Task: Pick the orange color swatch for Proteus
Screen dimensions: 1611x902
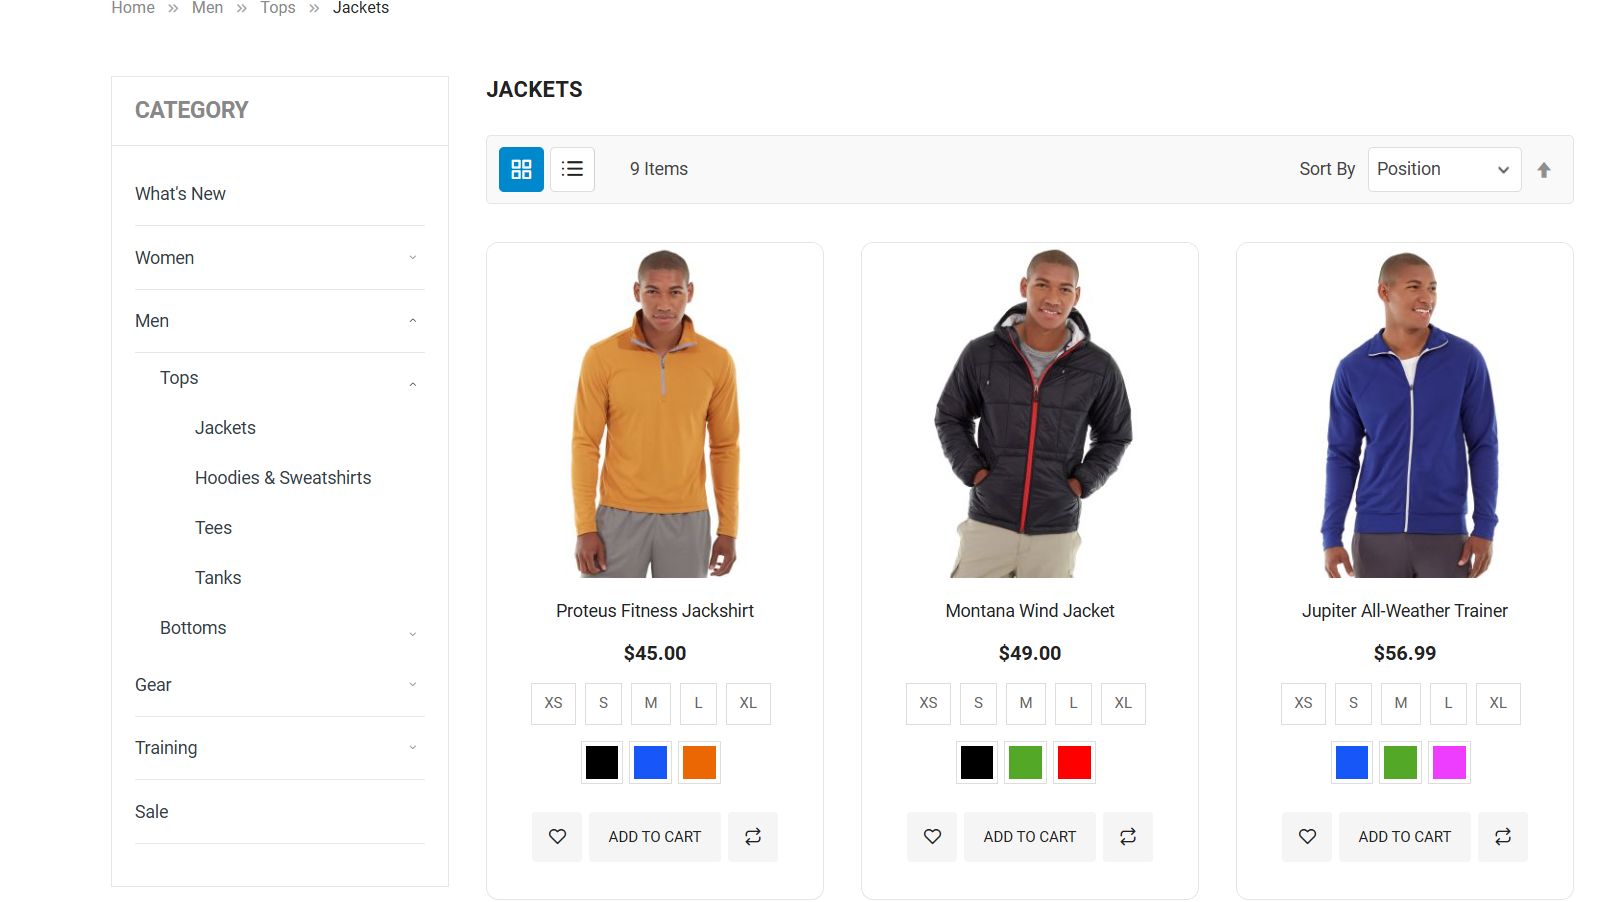Action: click(x=699, y=762)
